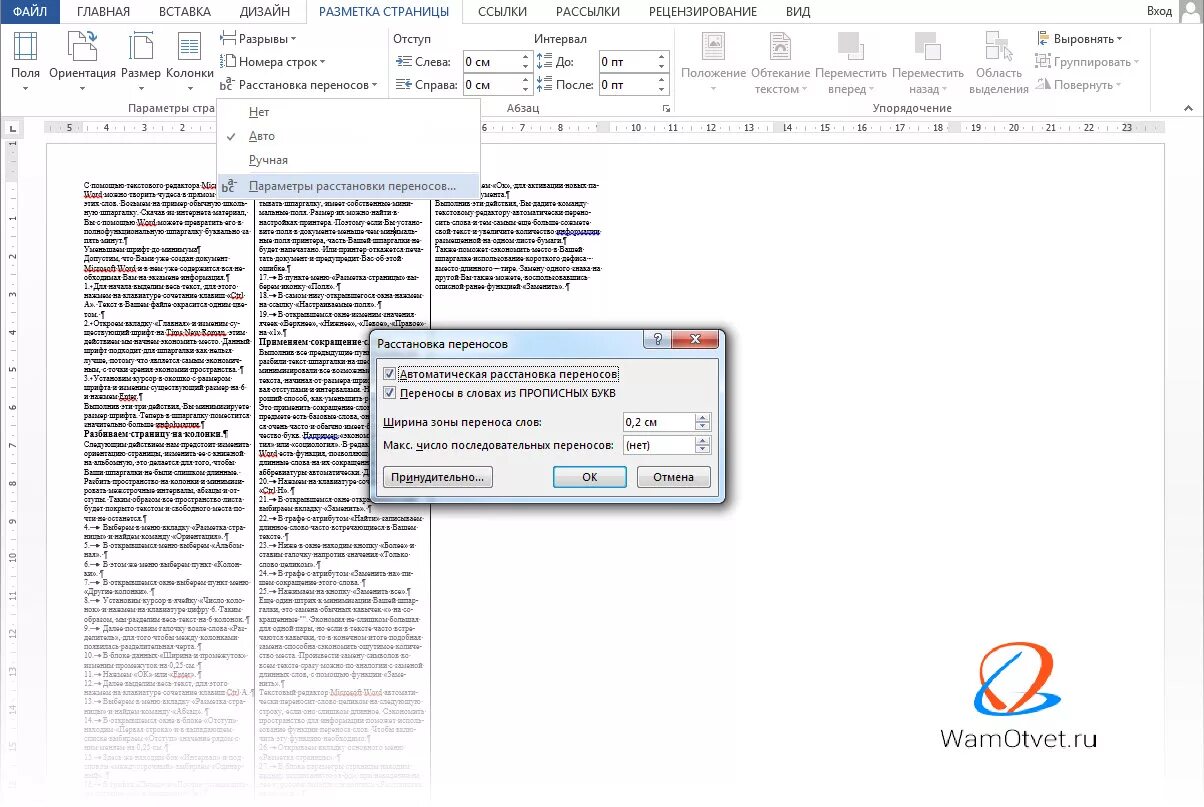Viewport: 1204px width, 807px height.
Task: Open the Область выделения selection pane
Action: [998, 62]
